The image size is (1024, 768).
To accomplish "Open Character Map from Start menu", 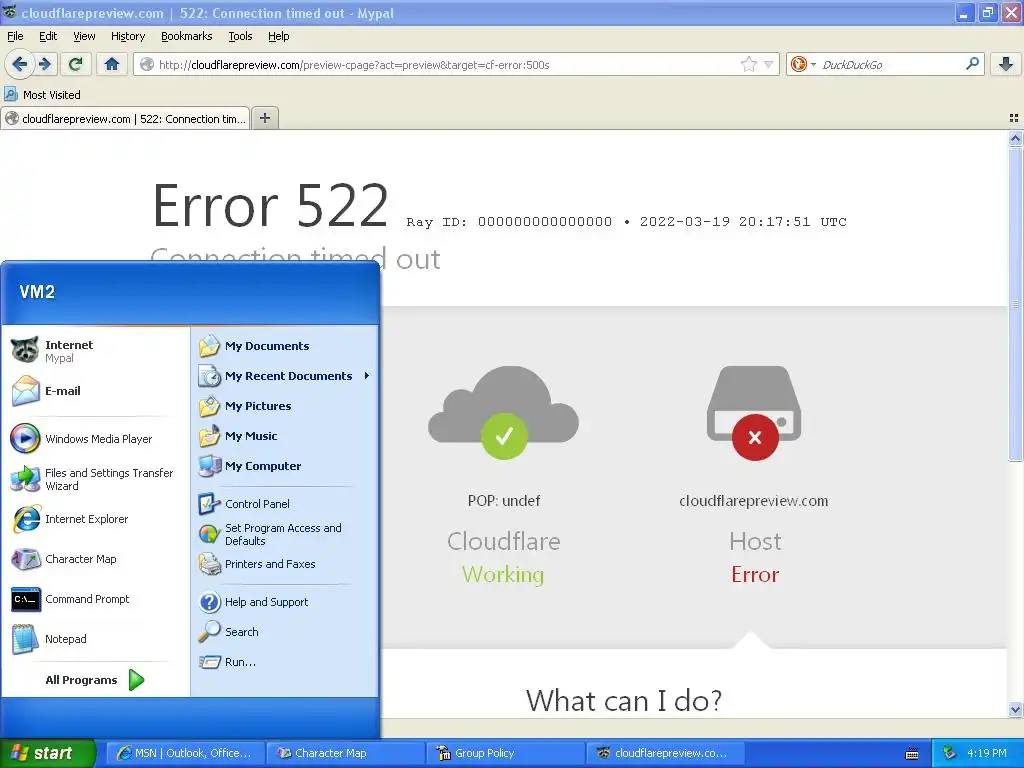I will pyautogui.click(x=95, y=559).
